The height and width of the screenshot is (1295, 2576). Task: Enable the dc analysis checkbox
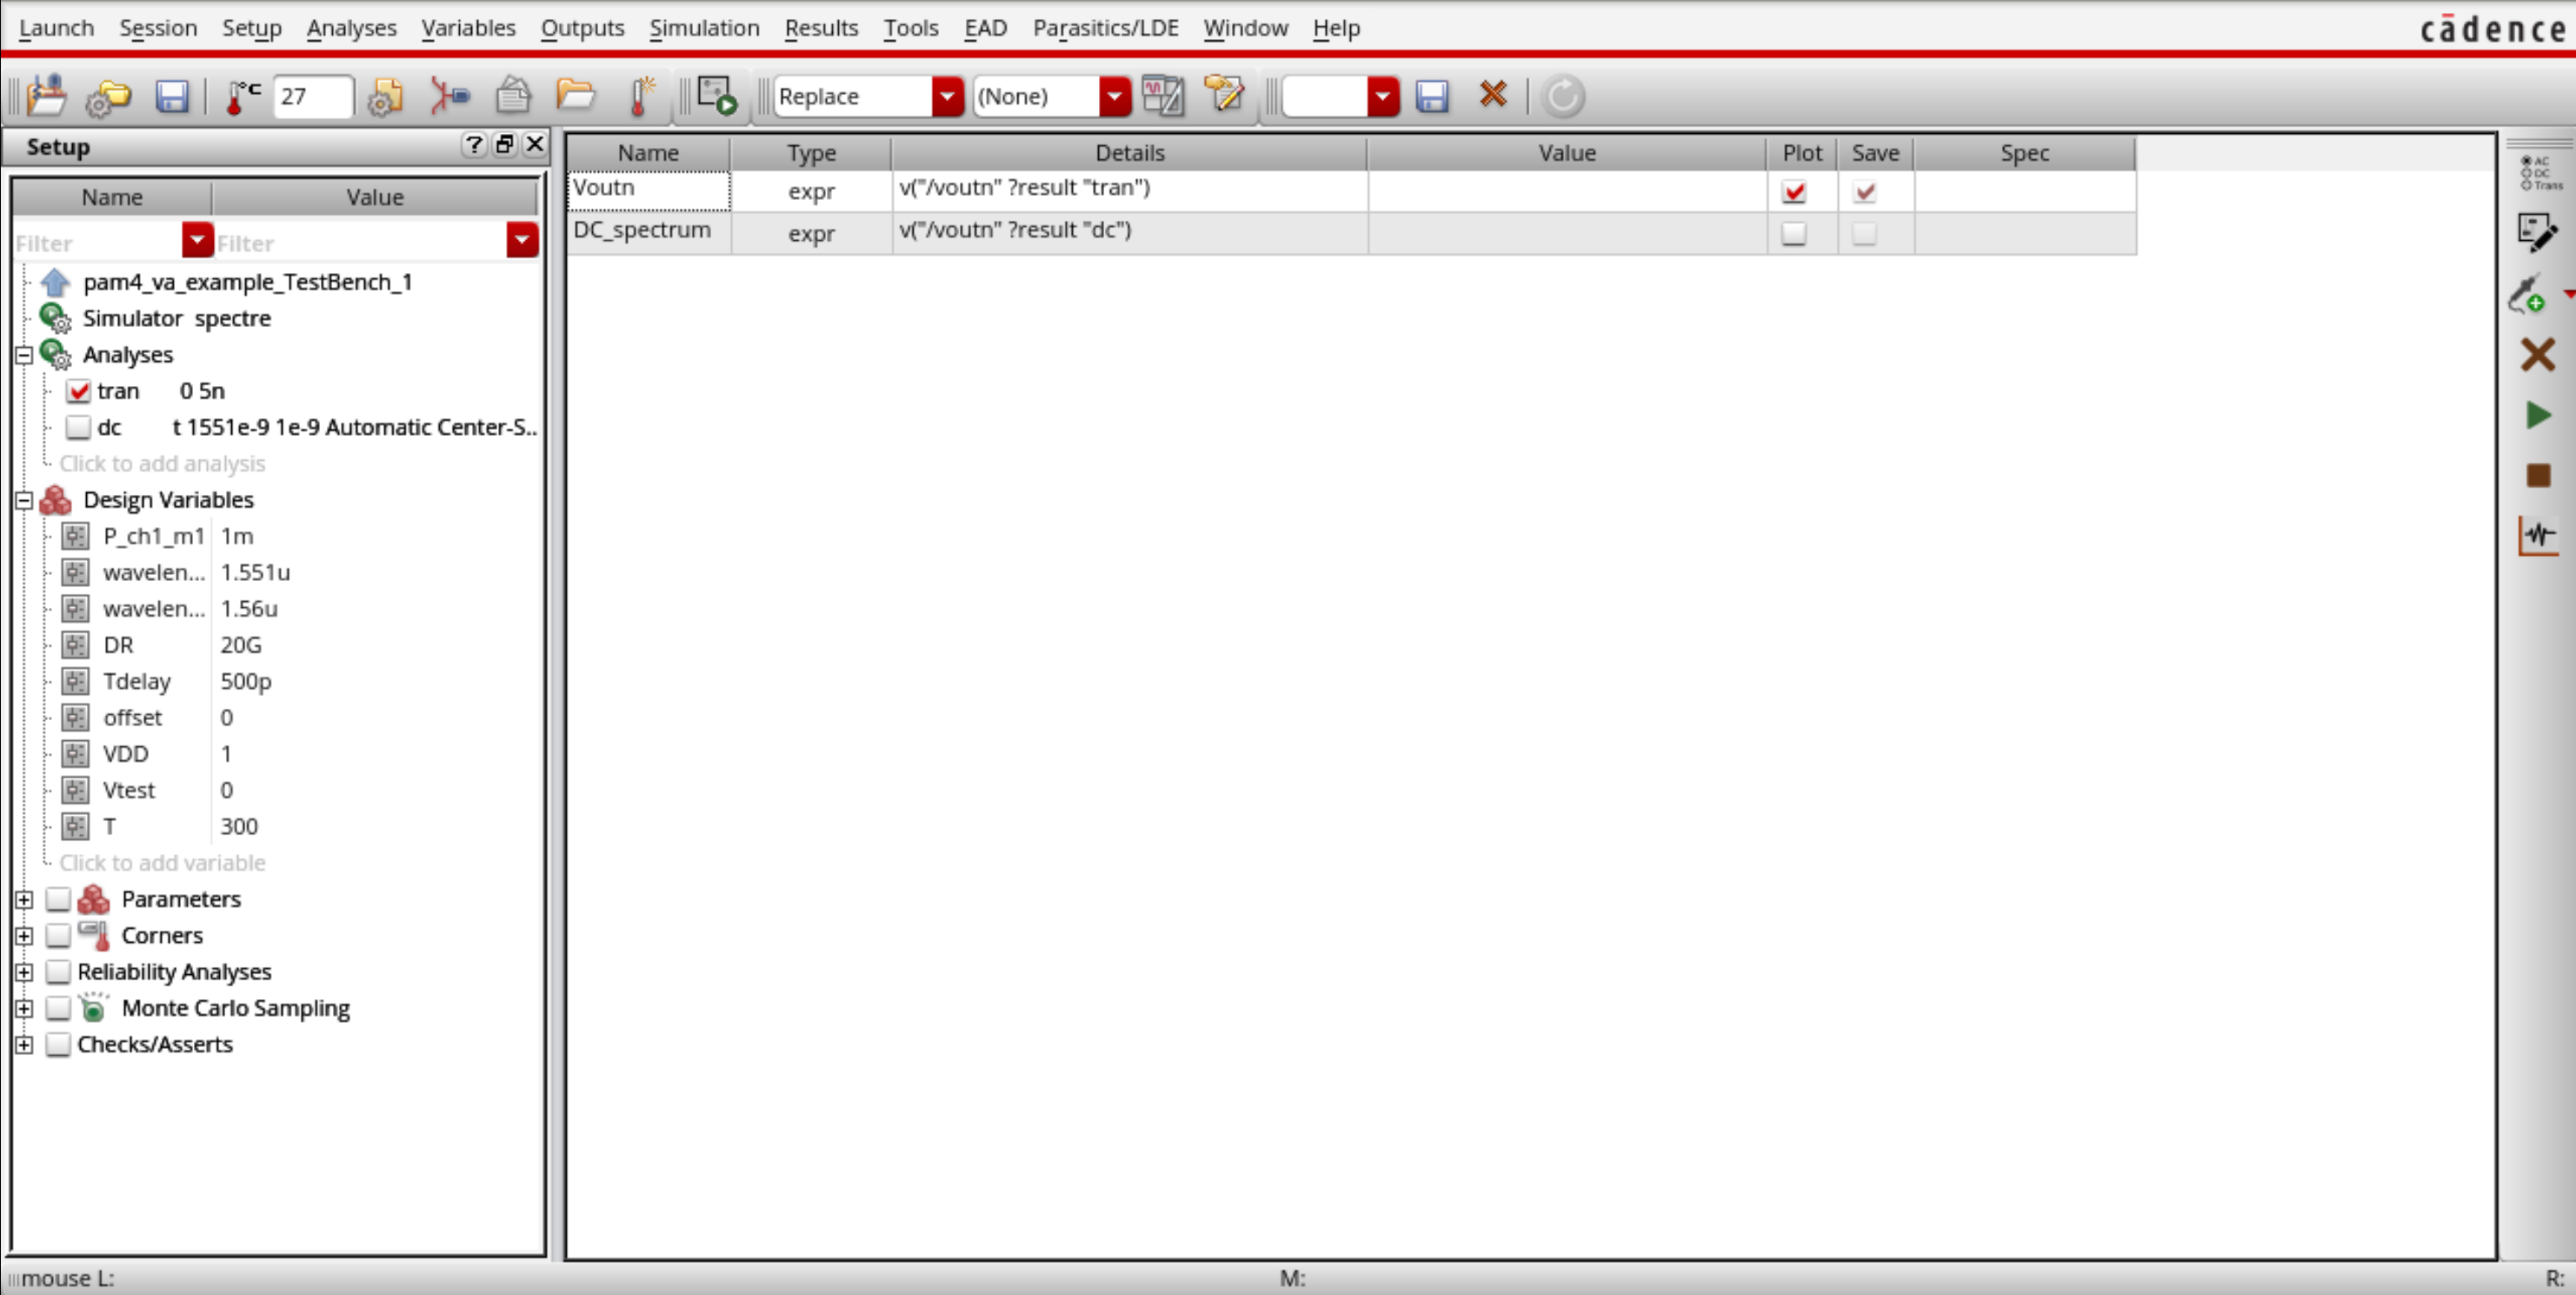78,428
